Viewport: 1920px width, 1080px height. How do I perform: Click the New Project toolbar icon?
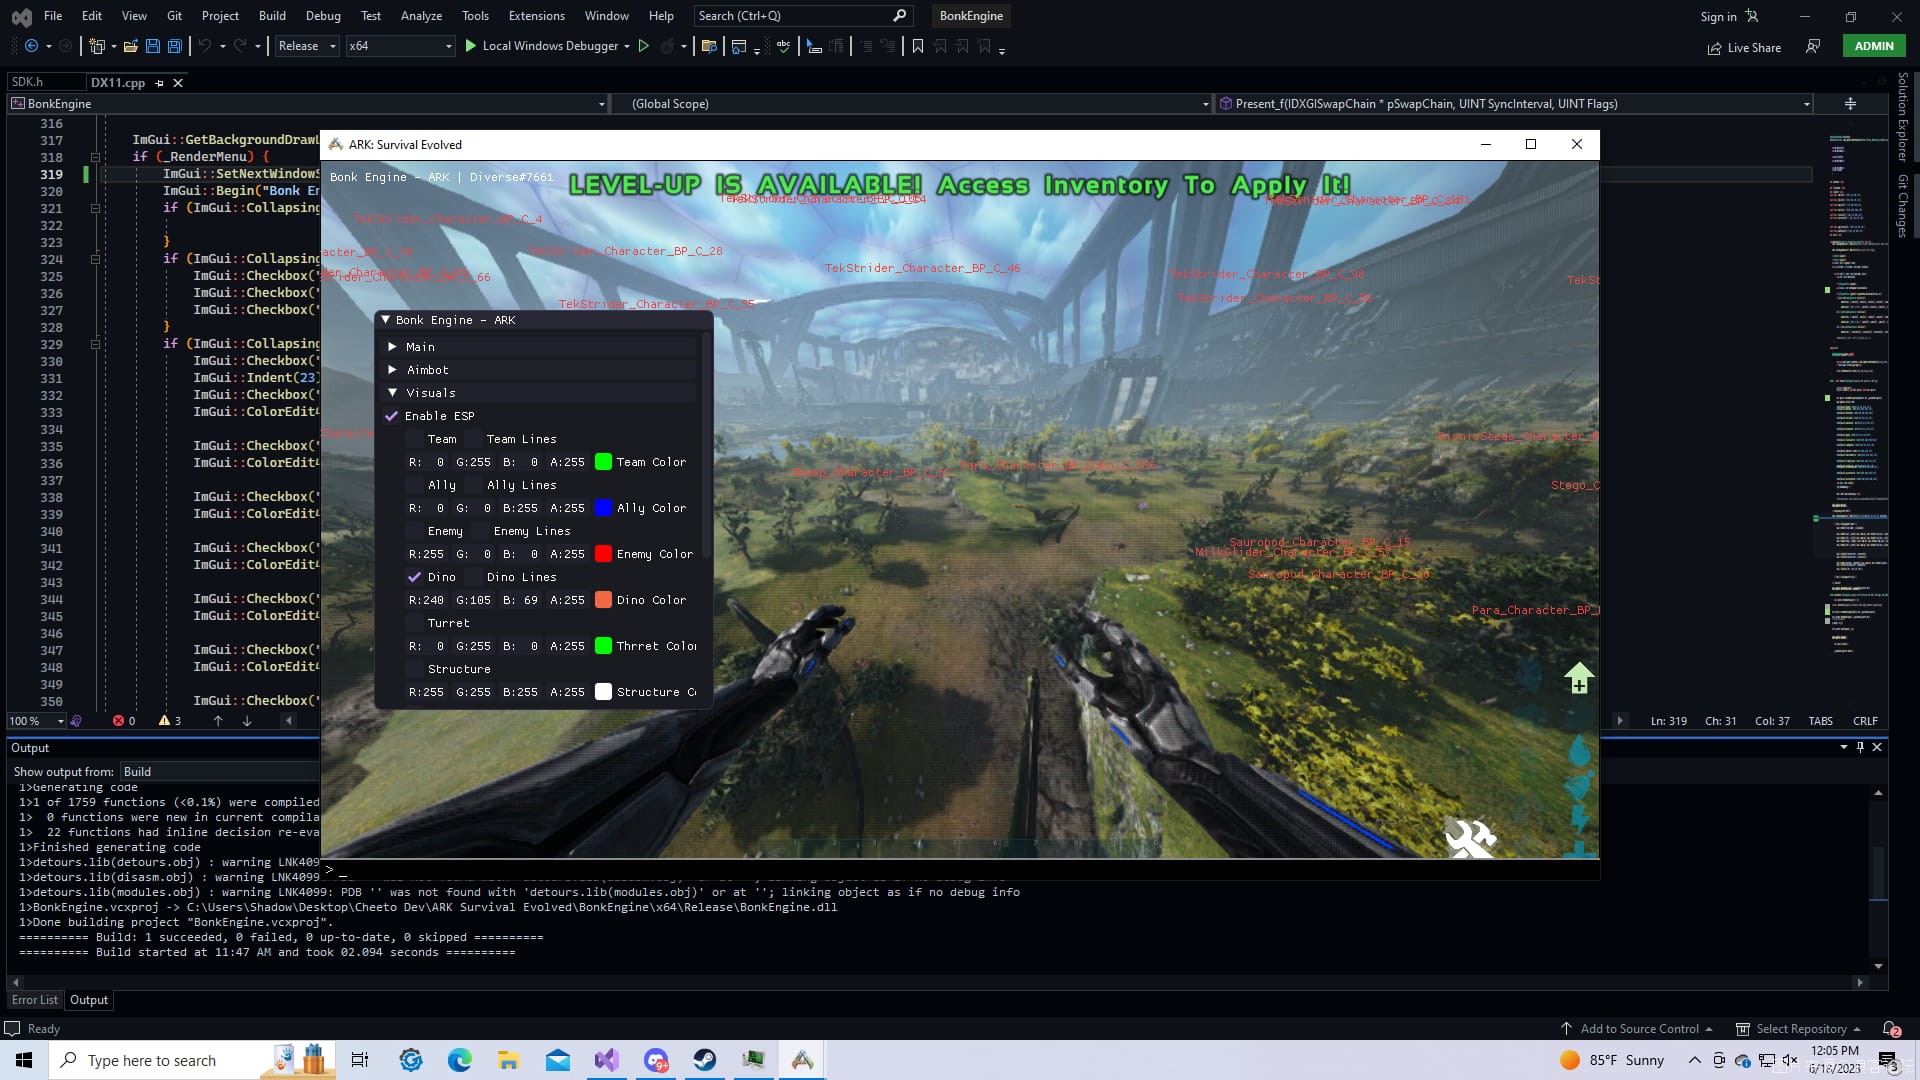(x=97, y=46)
